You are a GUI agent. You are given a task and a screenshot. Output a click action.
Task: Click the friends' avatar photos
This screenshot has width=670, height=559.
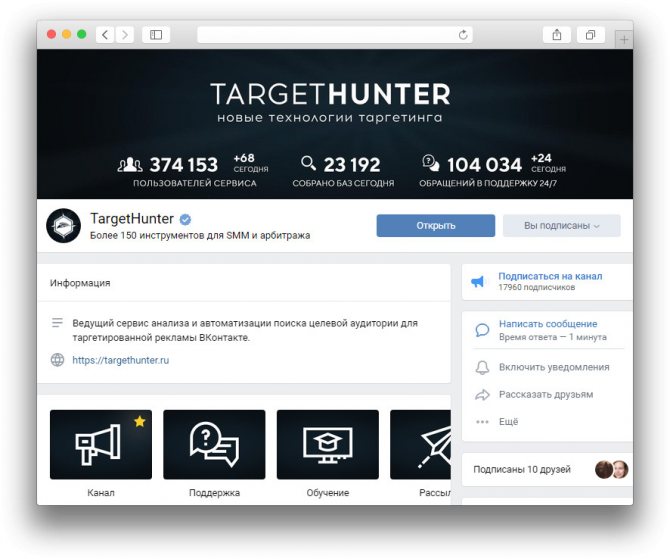point(611,469)
